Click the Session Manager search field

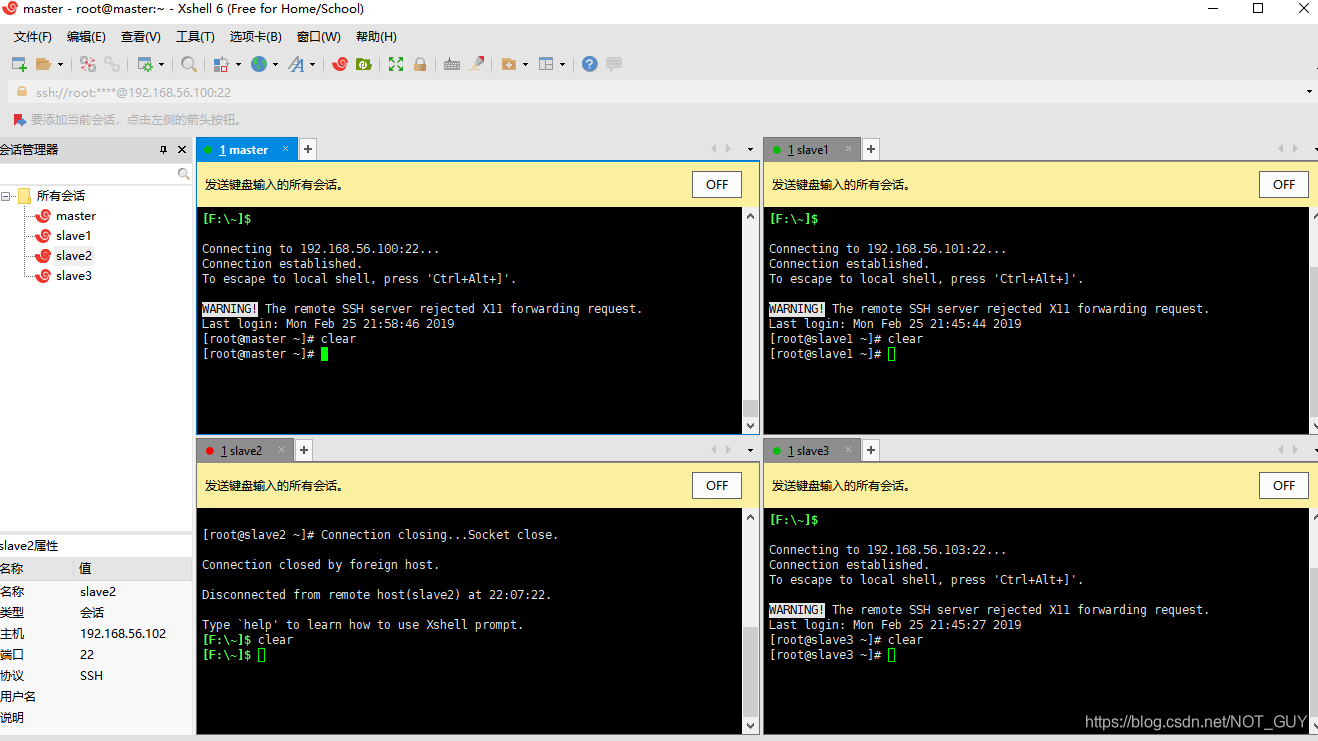click(x=88, y=174)
